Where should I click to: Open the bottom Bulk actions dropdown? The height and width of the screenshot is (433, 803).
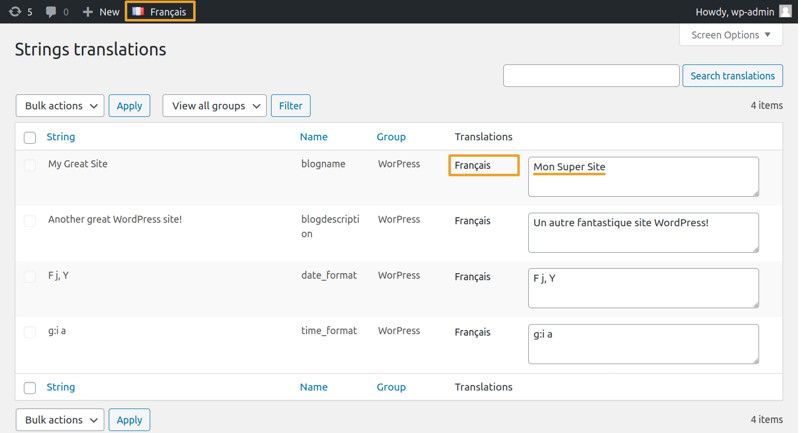pos(60,420)
